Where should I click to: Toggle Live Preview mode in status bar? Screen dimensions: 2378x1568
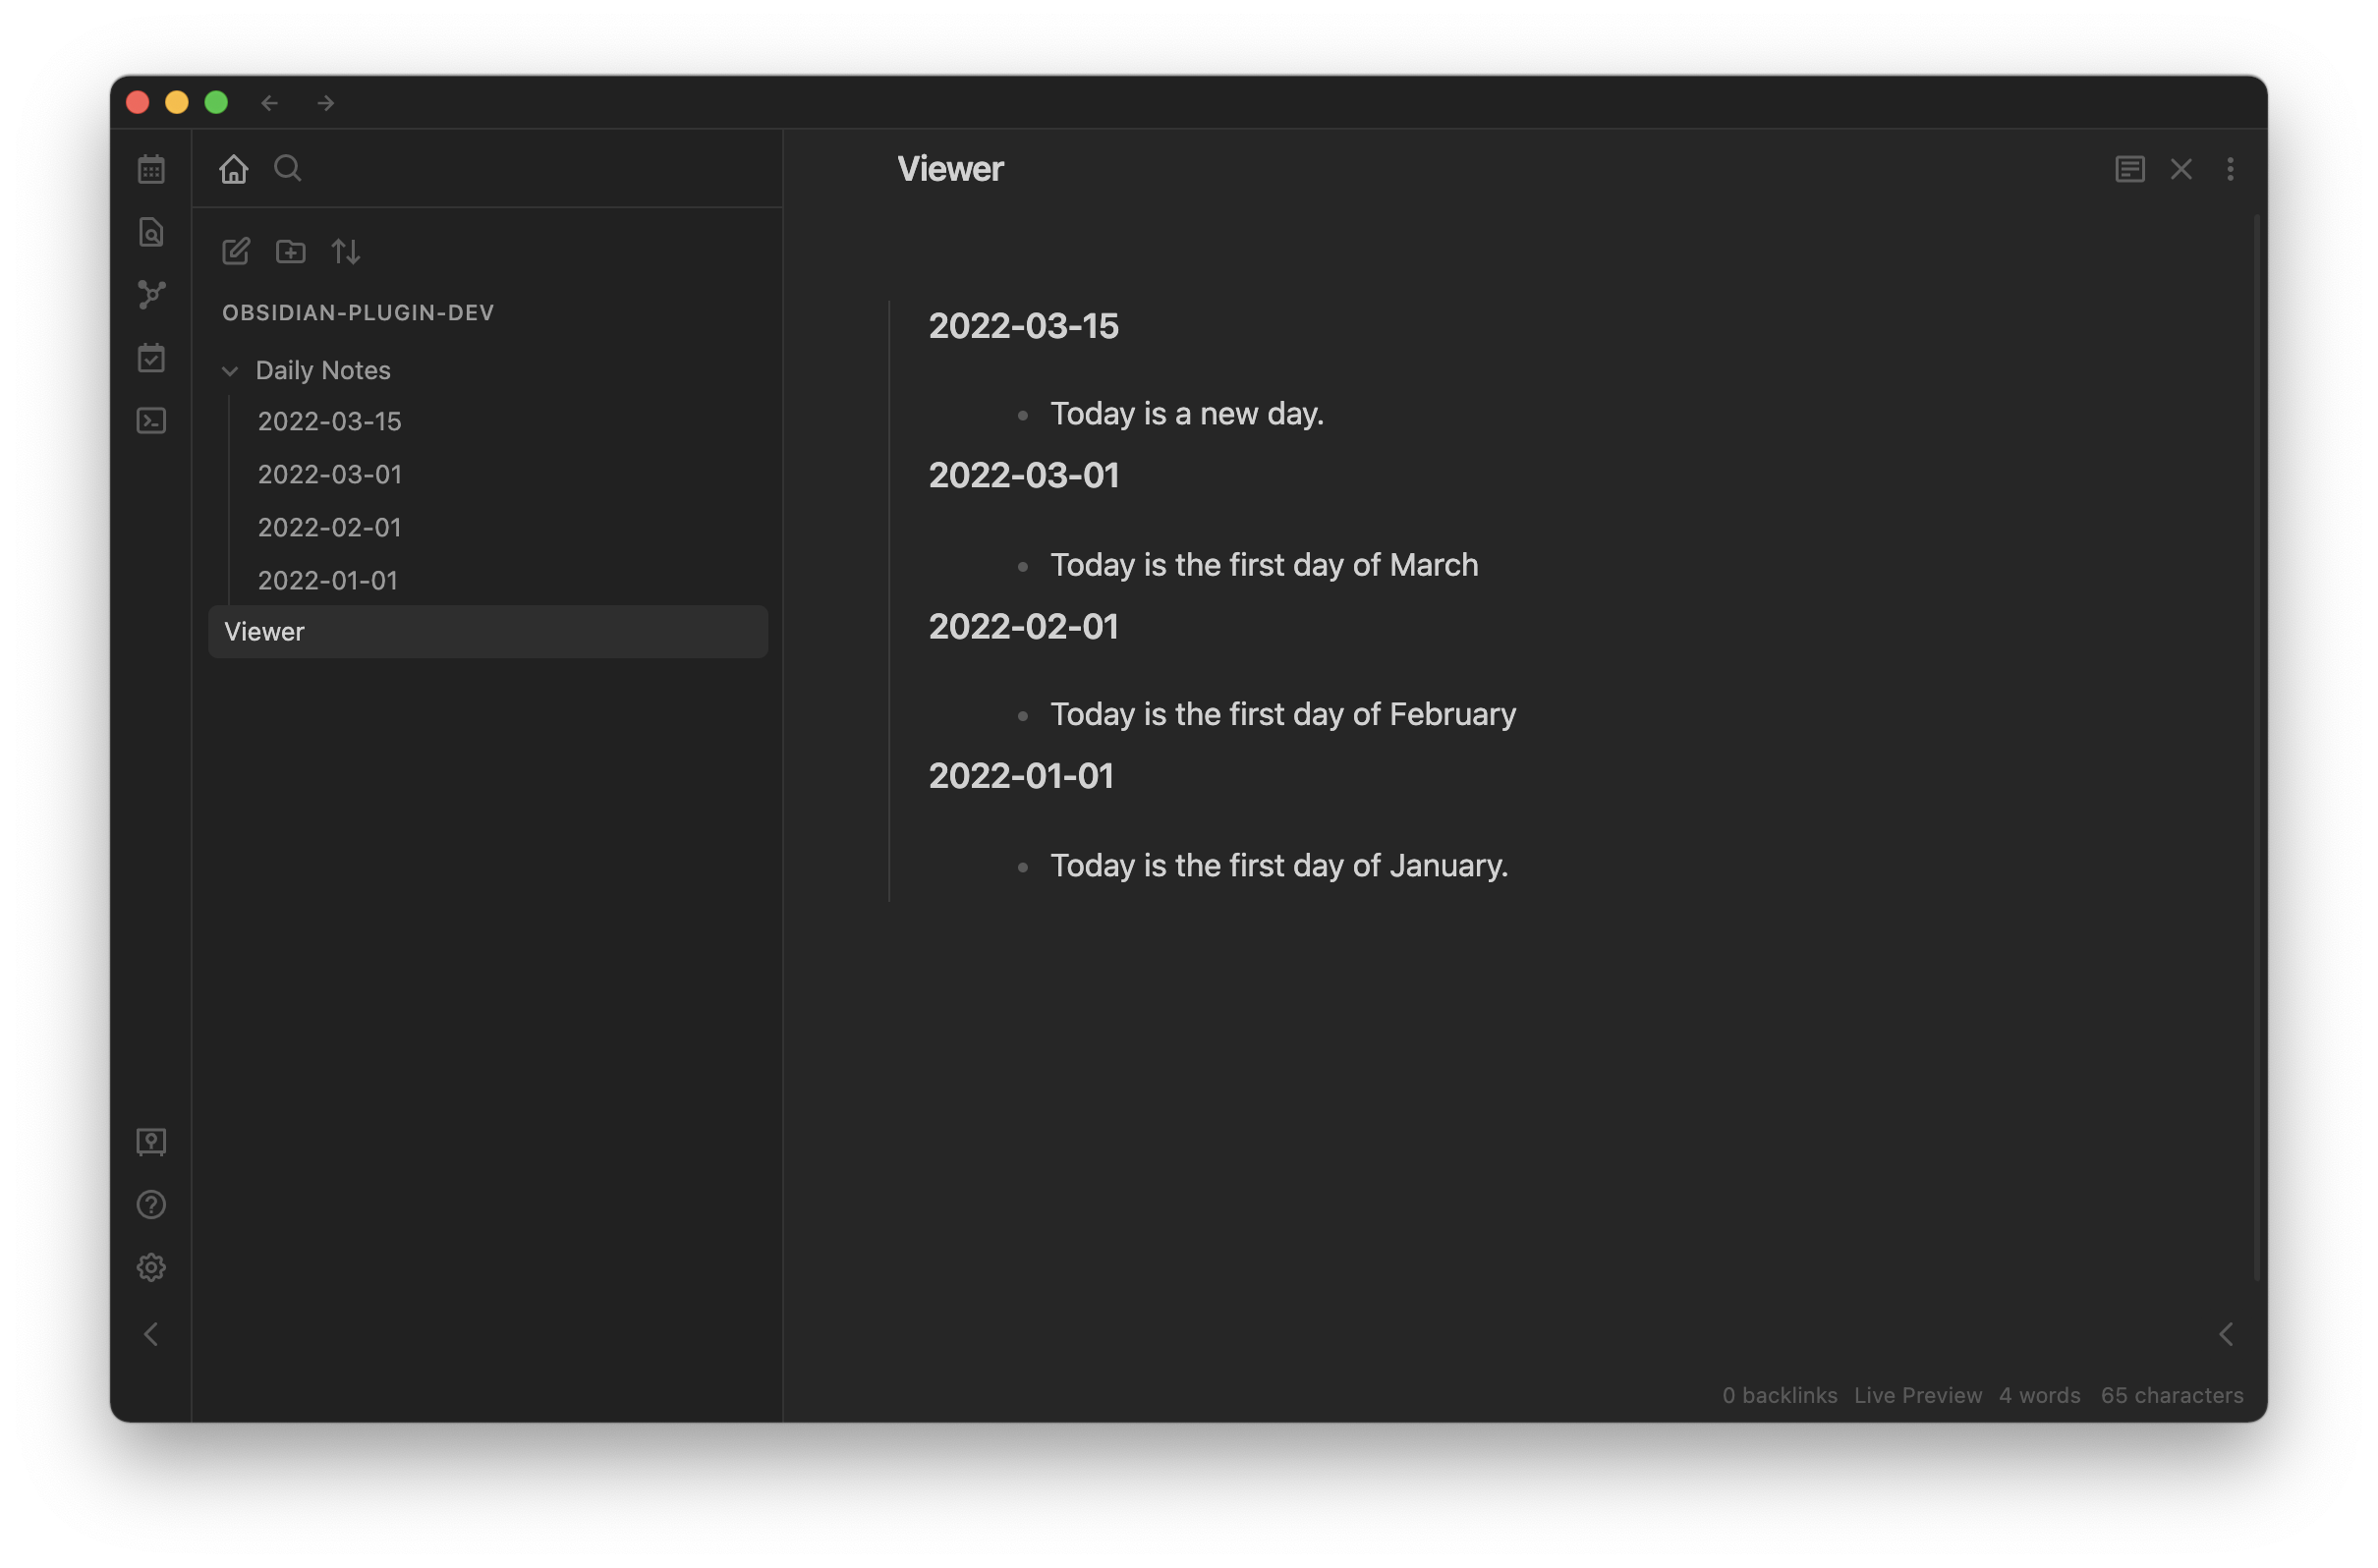(1917, 1395)
